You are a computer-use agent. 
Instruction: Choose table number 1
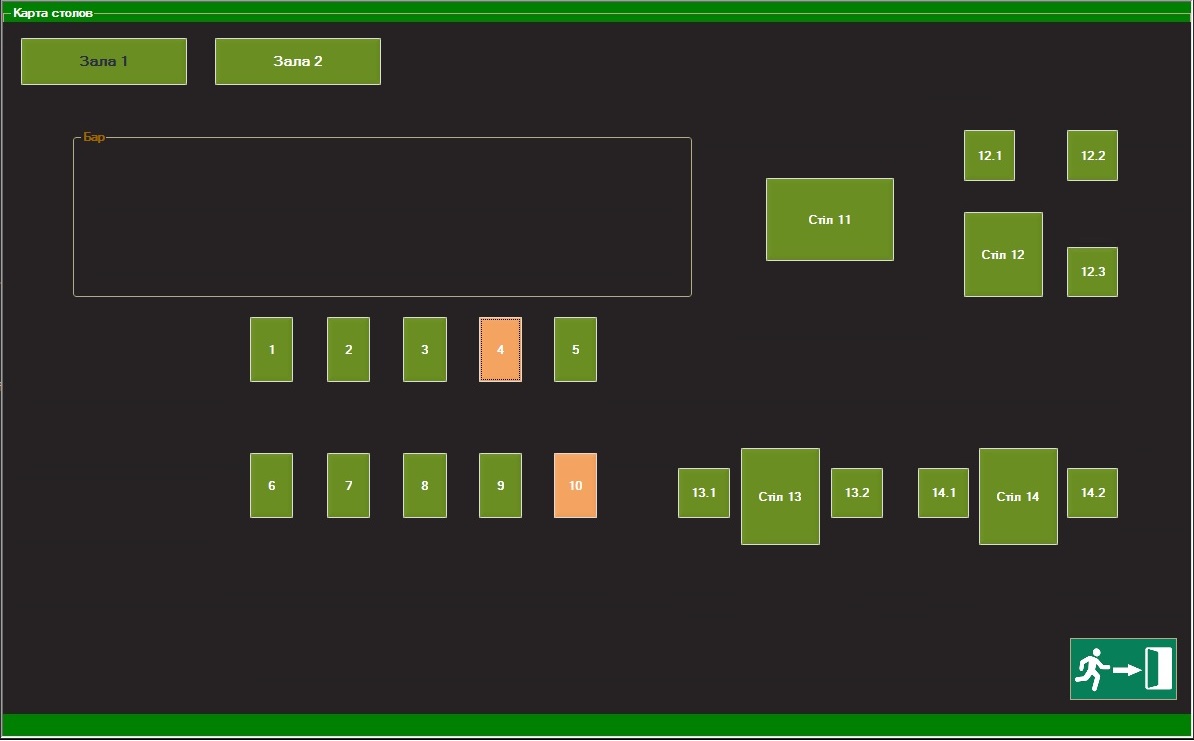coord(271,349)
